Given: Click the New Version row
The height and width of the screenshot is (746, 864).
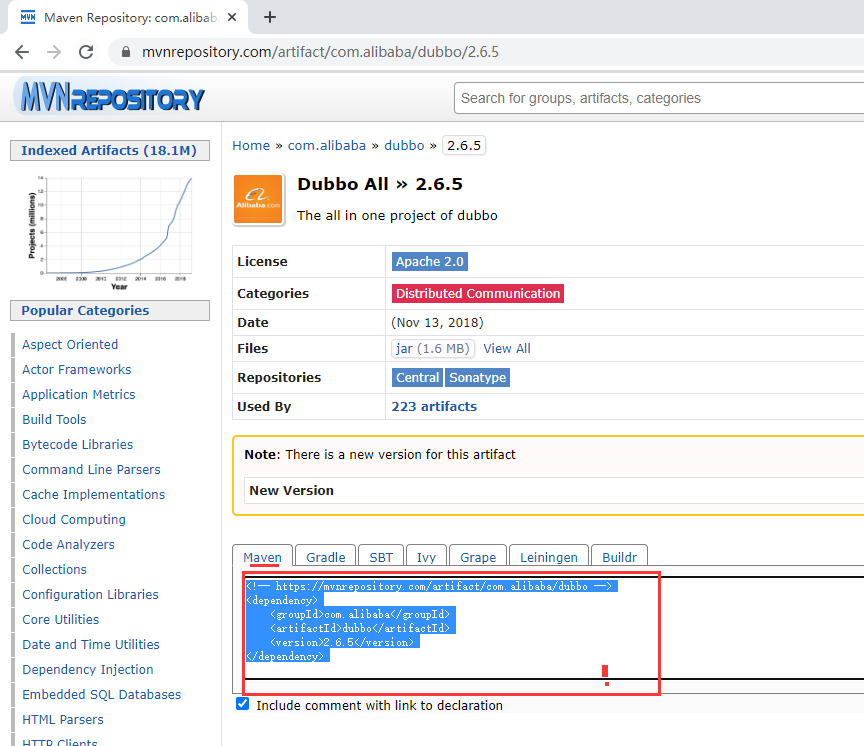Looking at the screenshot, I should [x=554, y=490].
